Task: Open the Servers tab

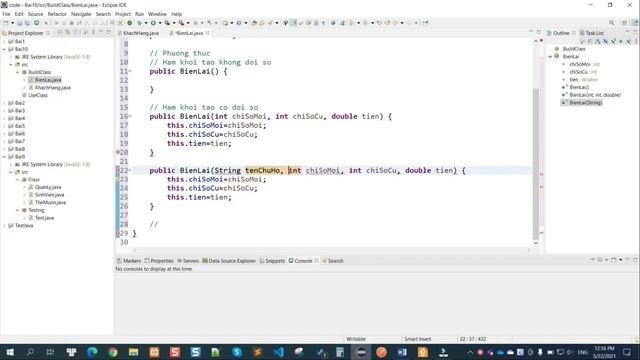Action: coord(188,261)
